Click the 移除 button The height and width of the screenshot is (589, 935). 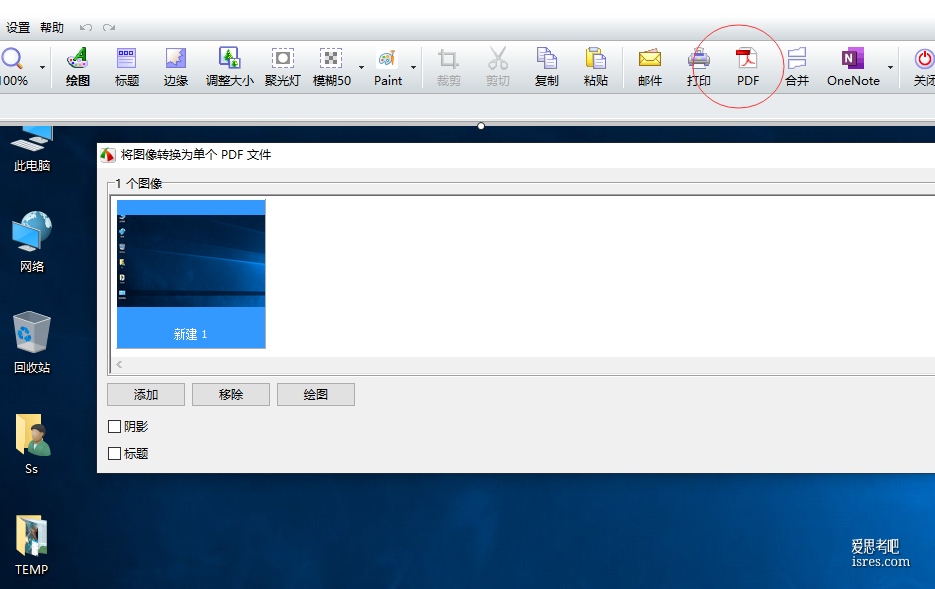tap(231, 395)
